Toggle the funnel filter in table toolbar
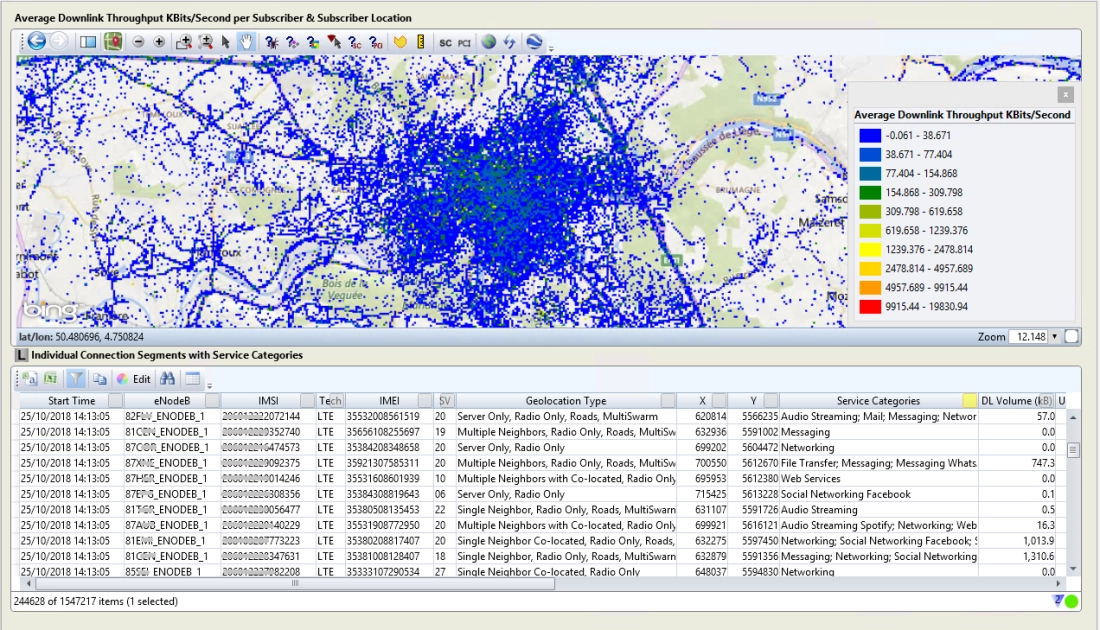Image resolution: width=1100 pixels, height=630 pixels. coord(75,379)
